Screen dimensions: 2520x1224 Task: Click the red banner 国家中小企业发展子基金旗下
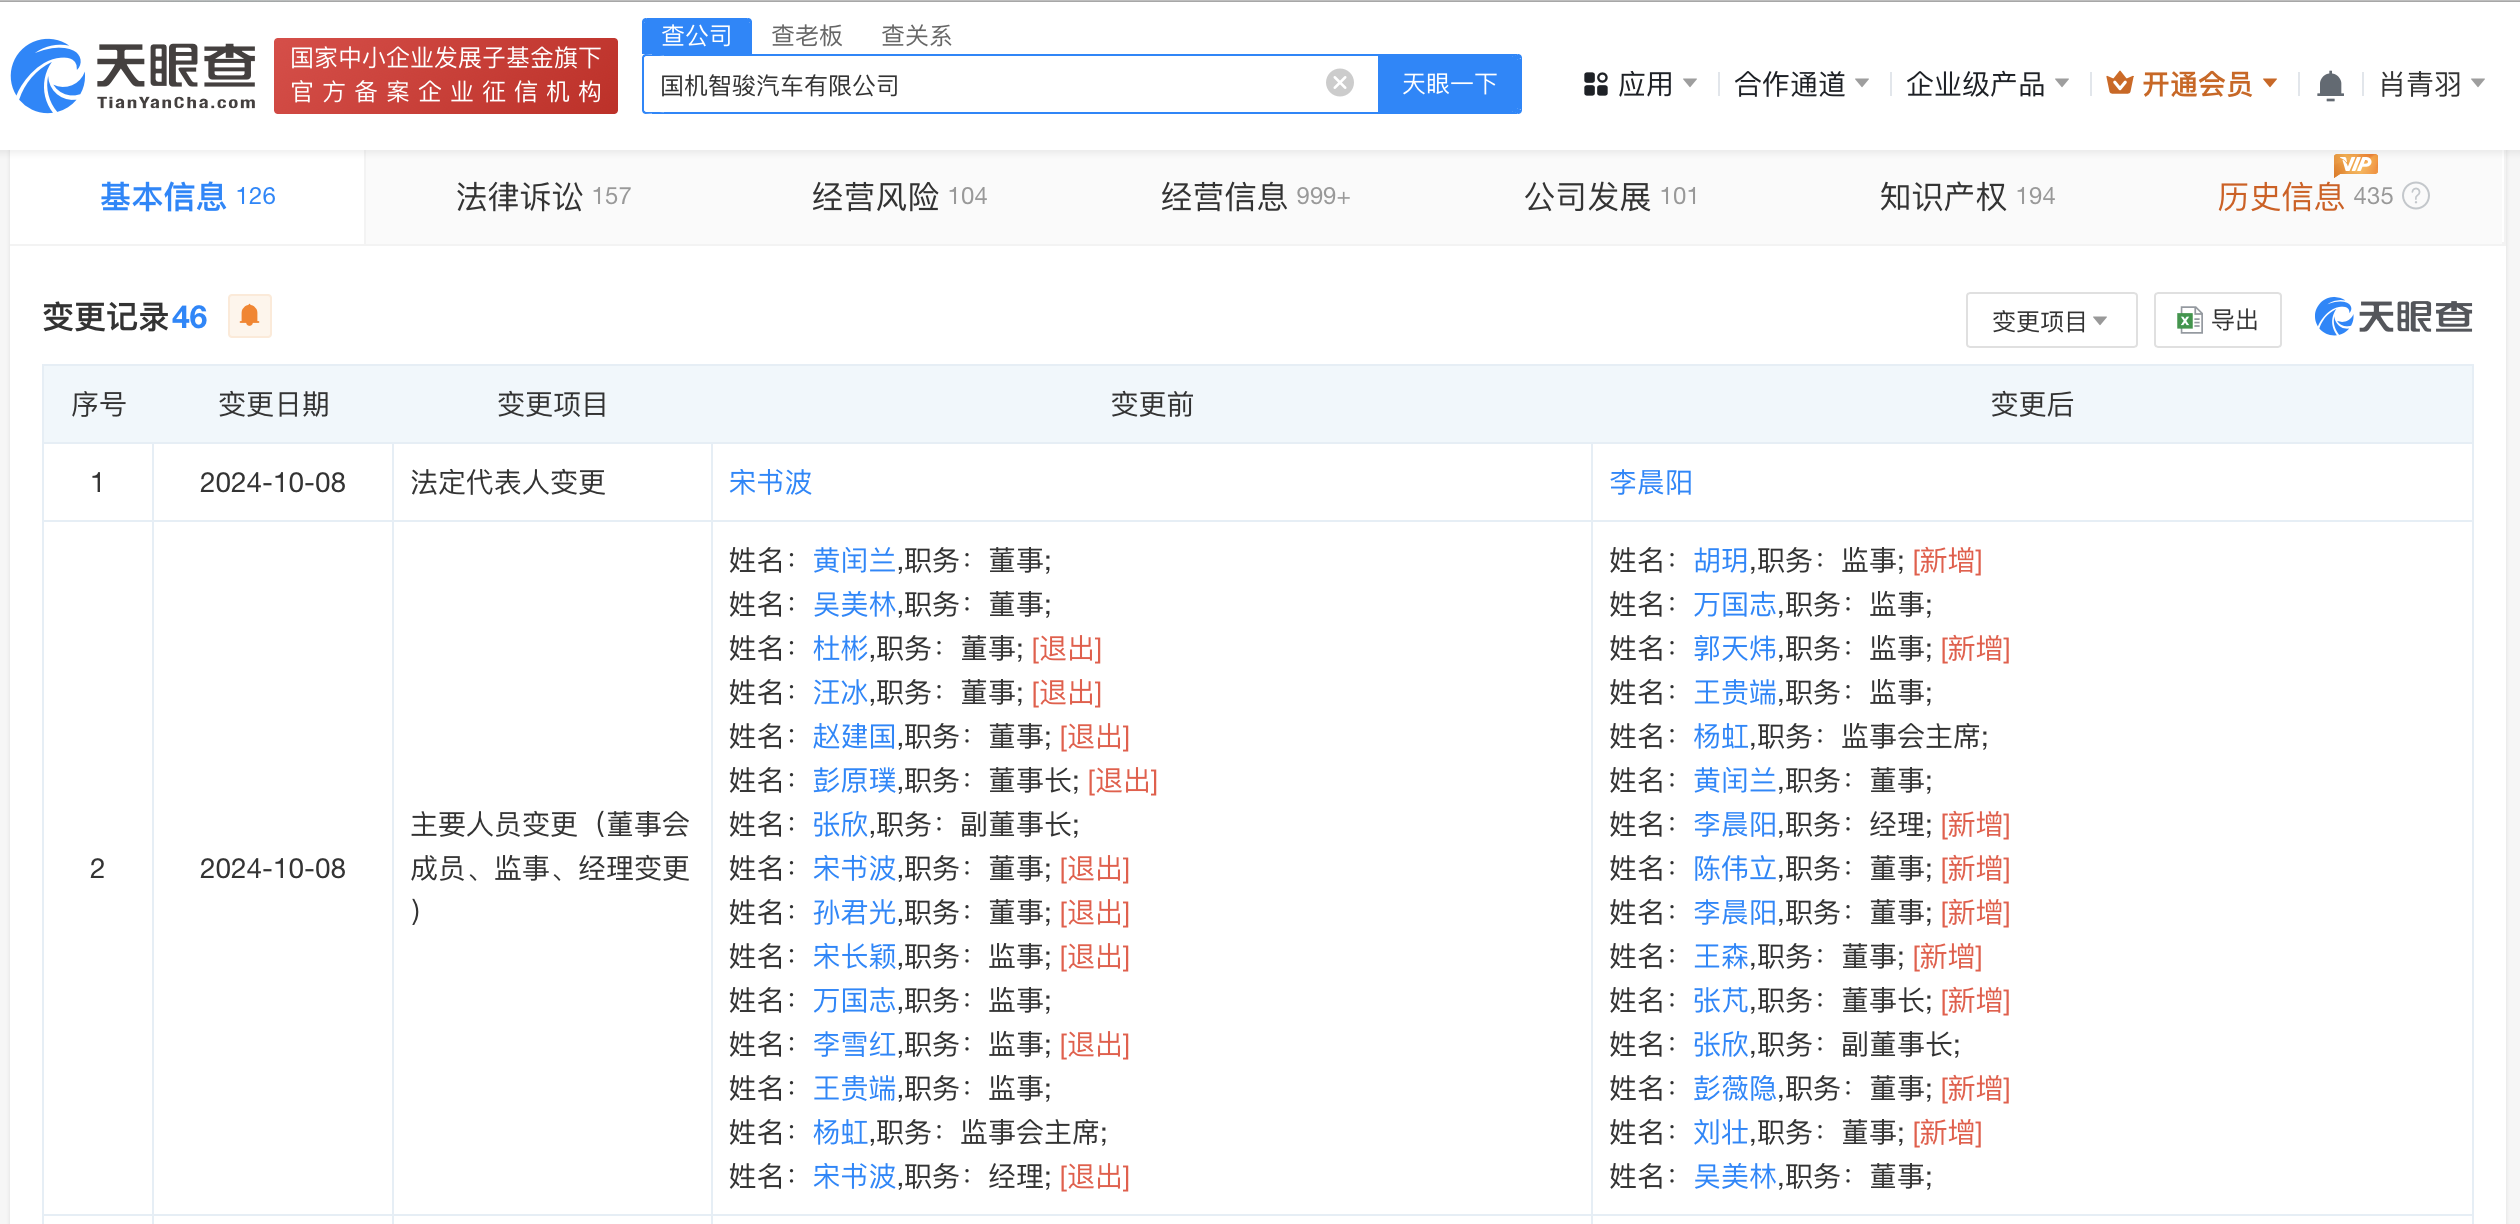click(446, 76)
